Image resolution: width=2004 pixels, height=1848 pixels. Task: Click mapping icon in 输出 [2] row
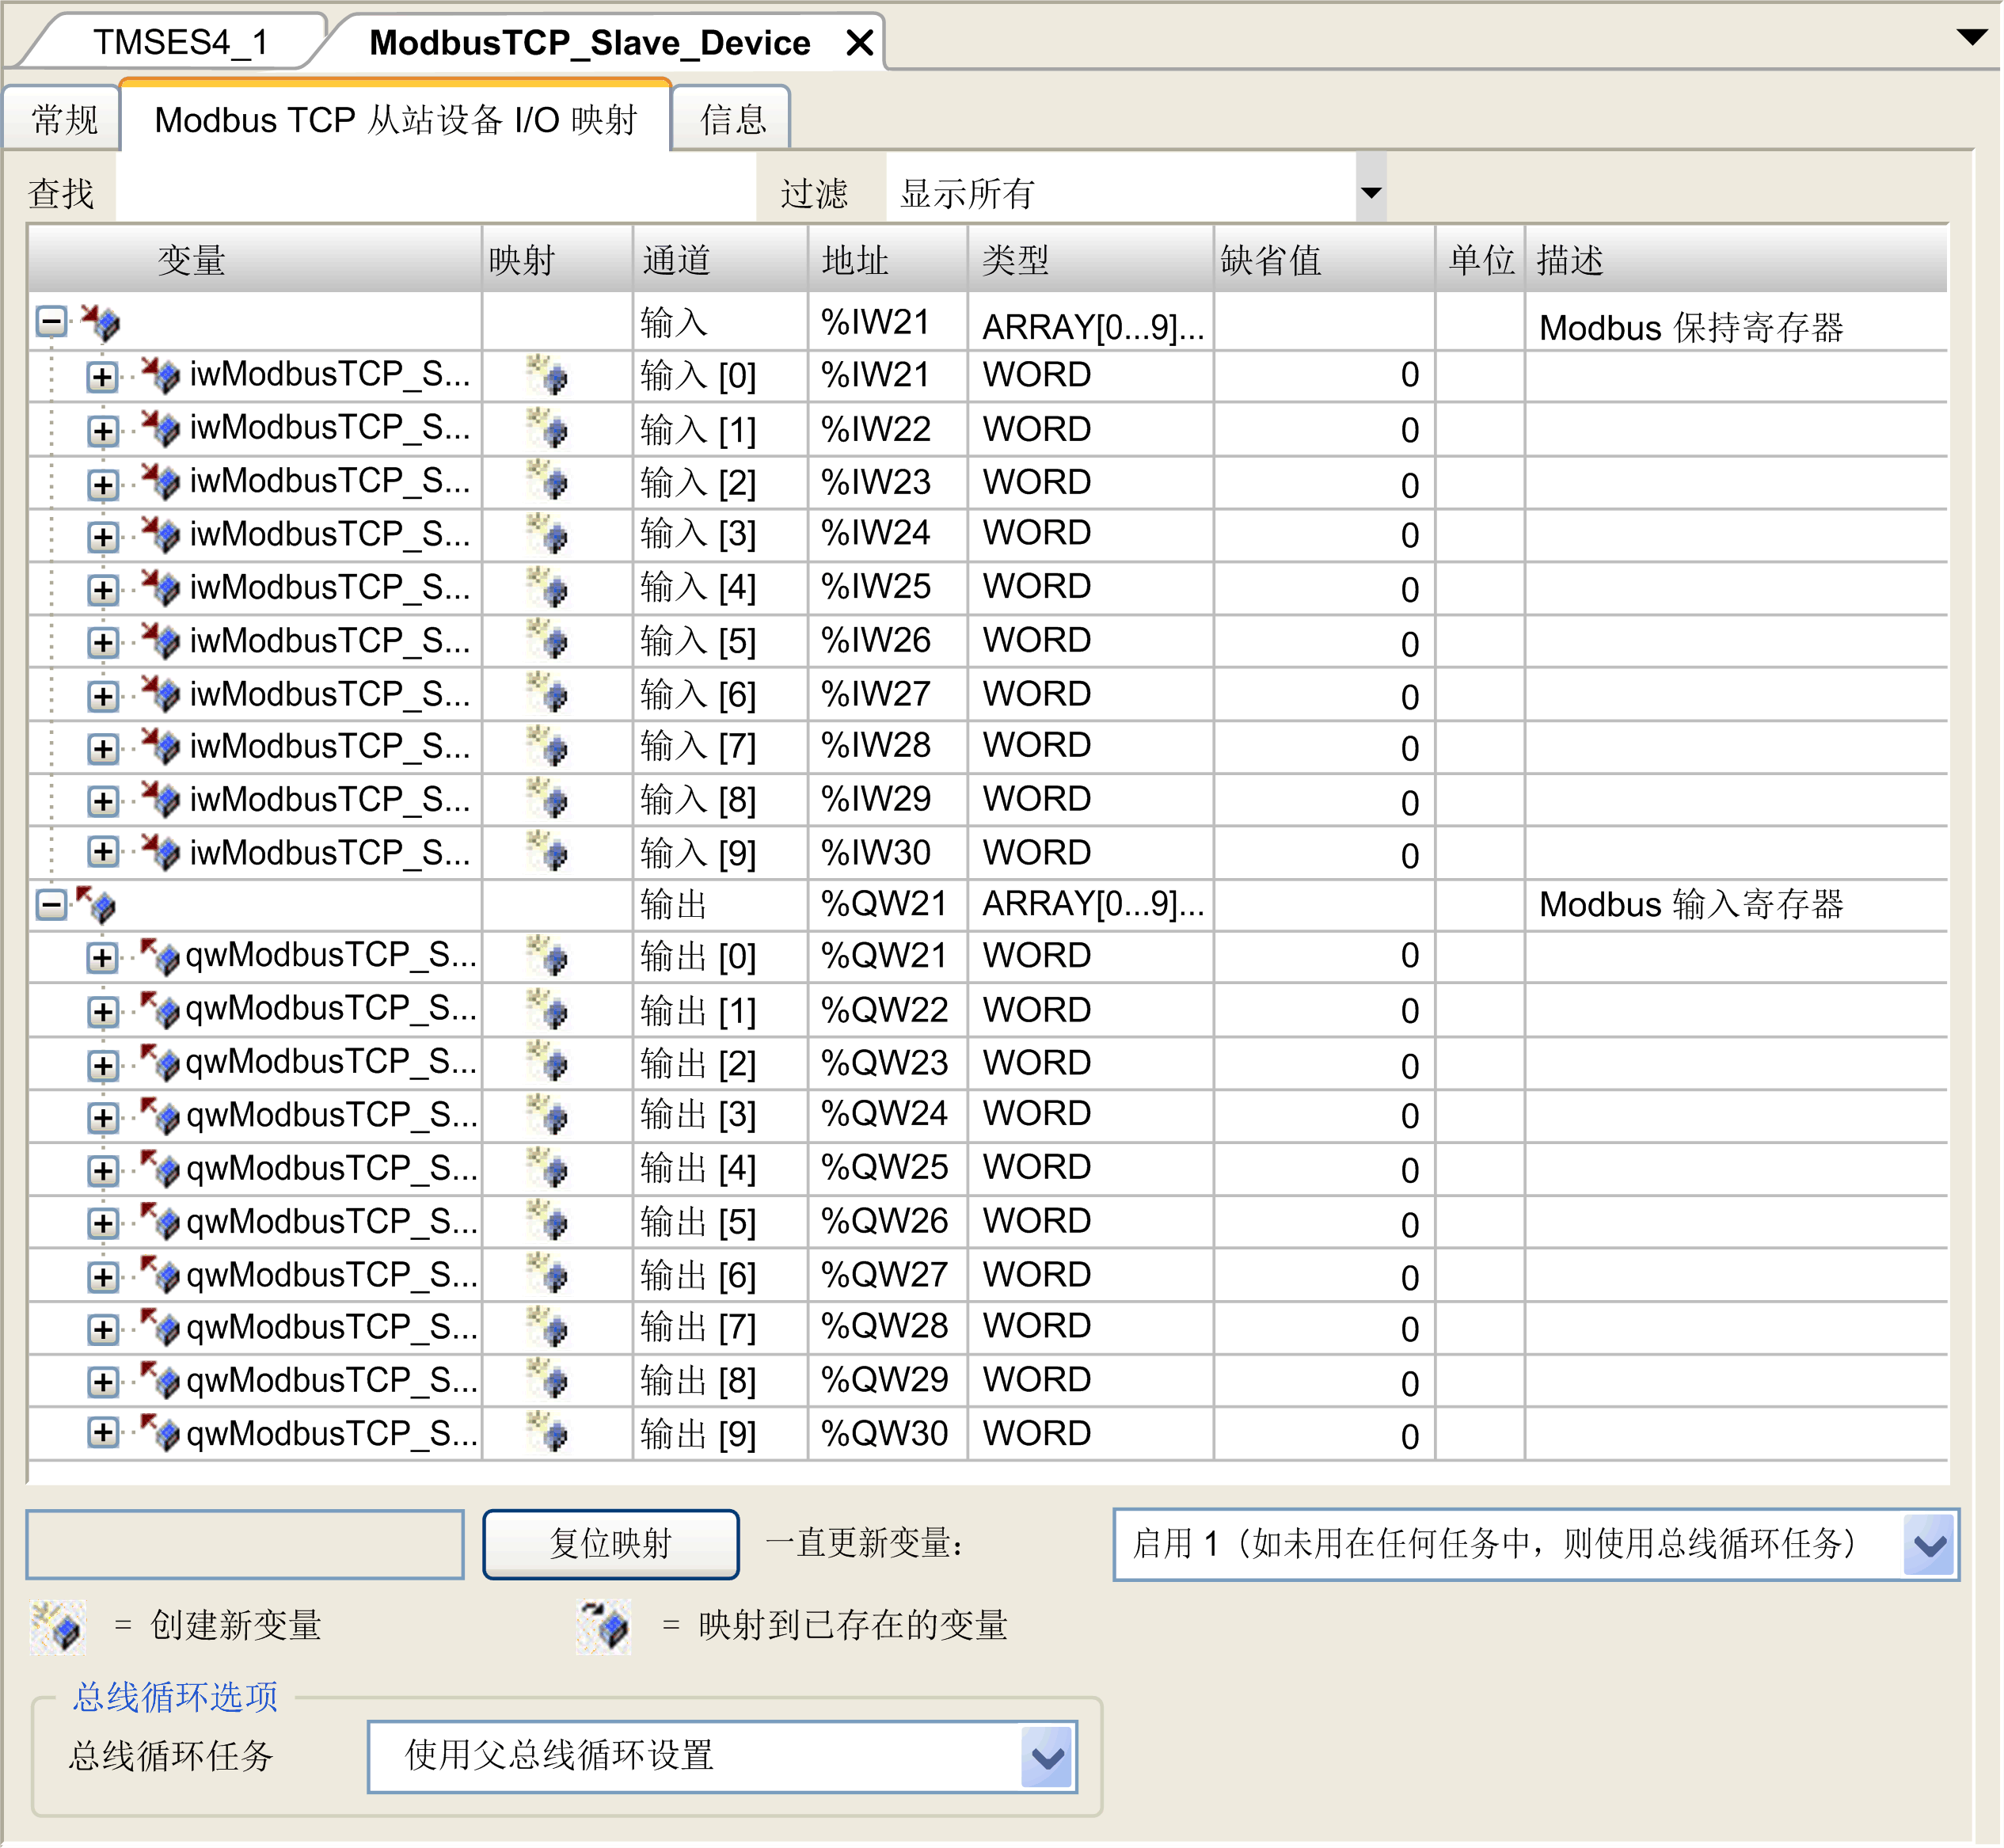(x=548, y=1063)
